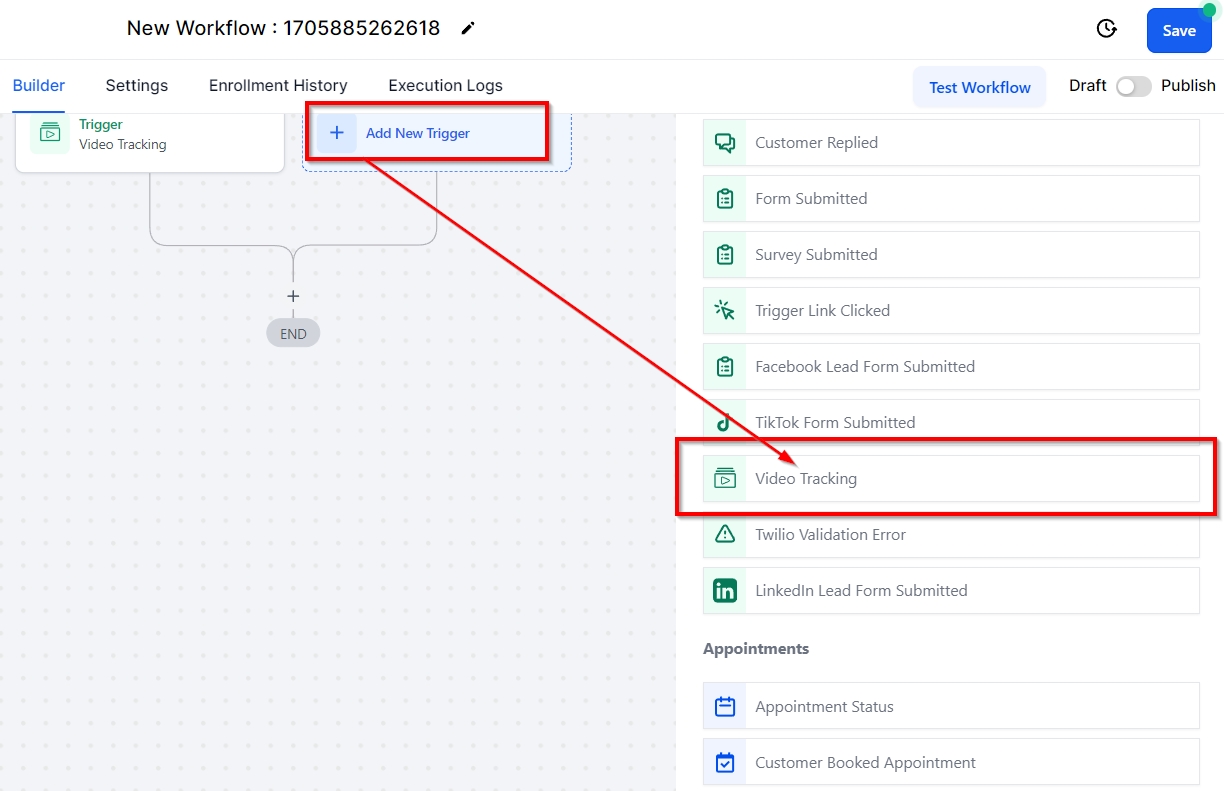
Task: Click the Customer Replied chat icon
Action: click(x=725, y=143)
